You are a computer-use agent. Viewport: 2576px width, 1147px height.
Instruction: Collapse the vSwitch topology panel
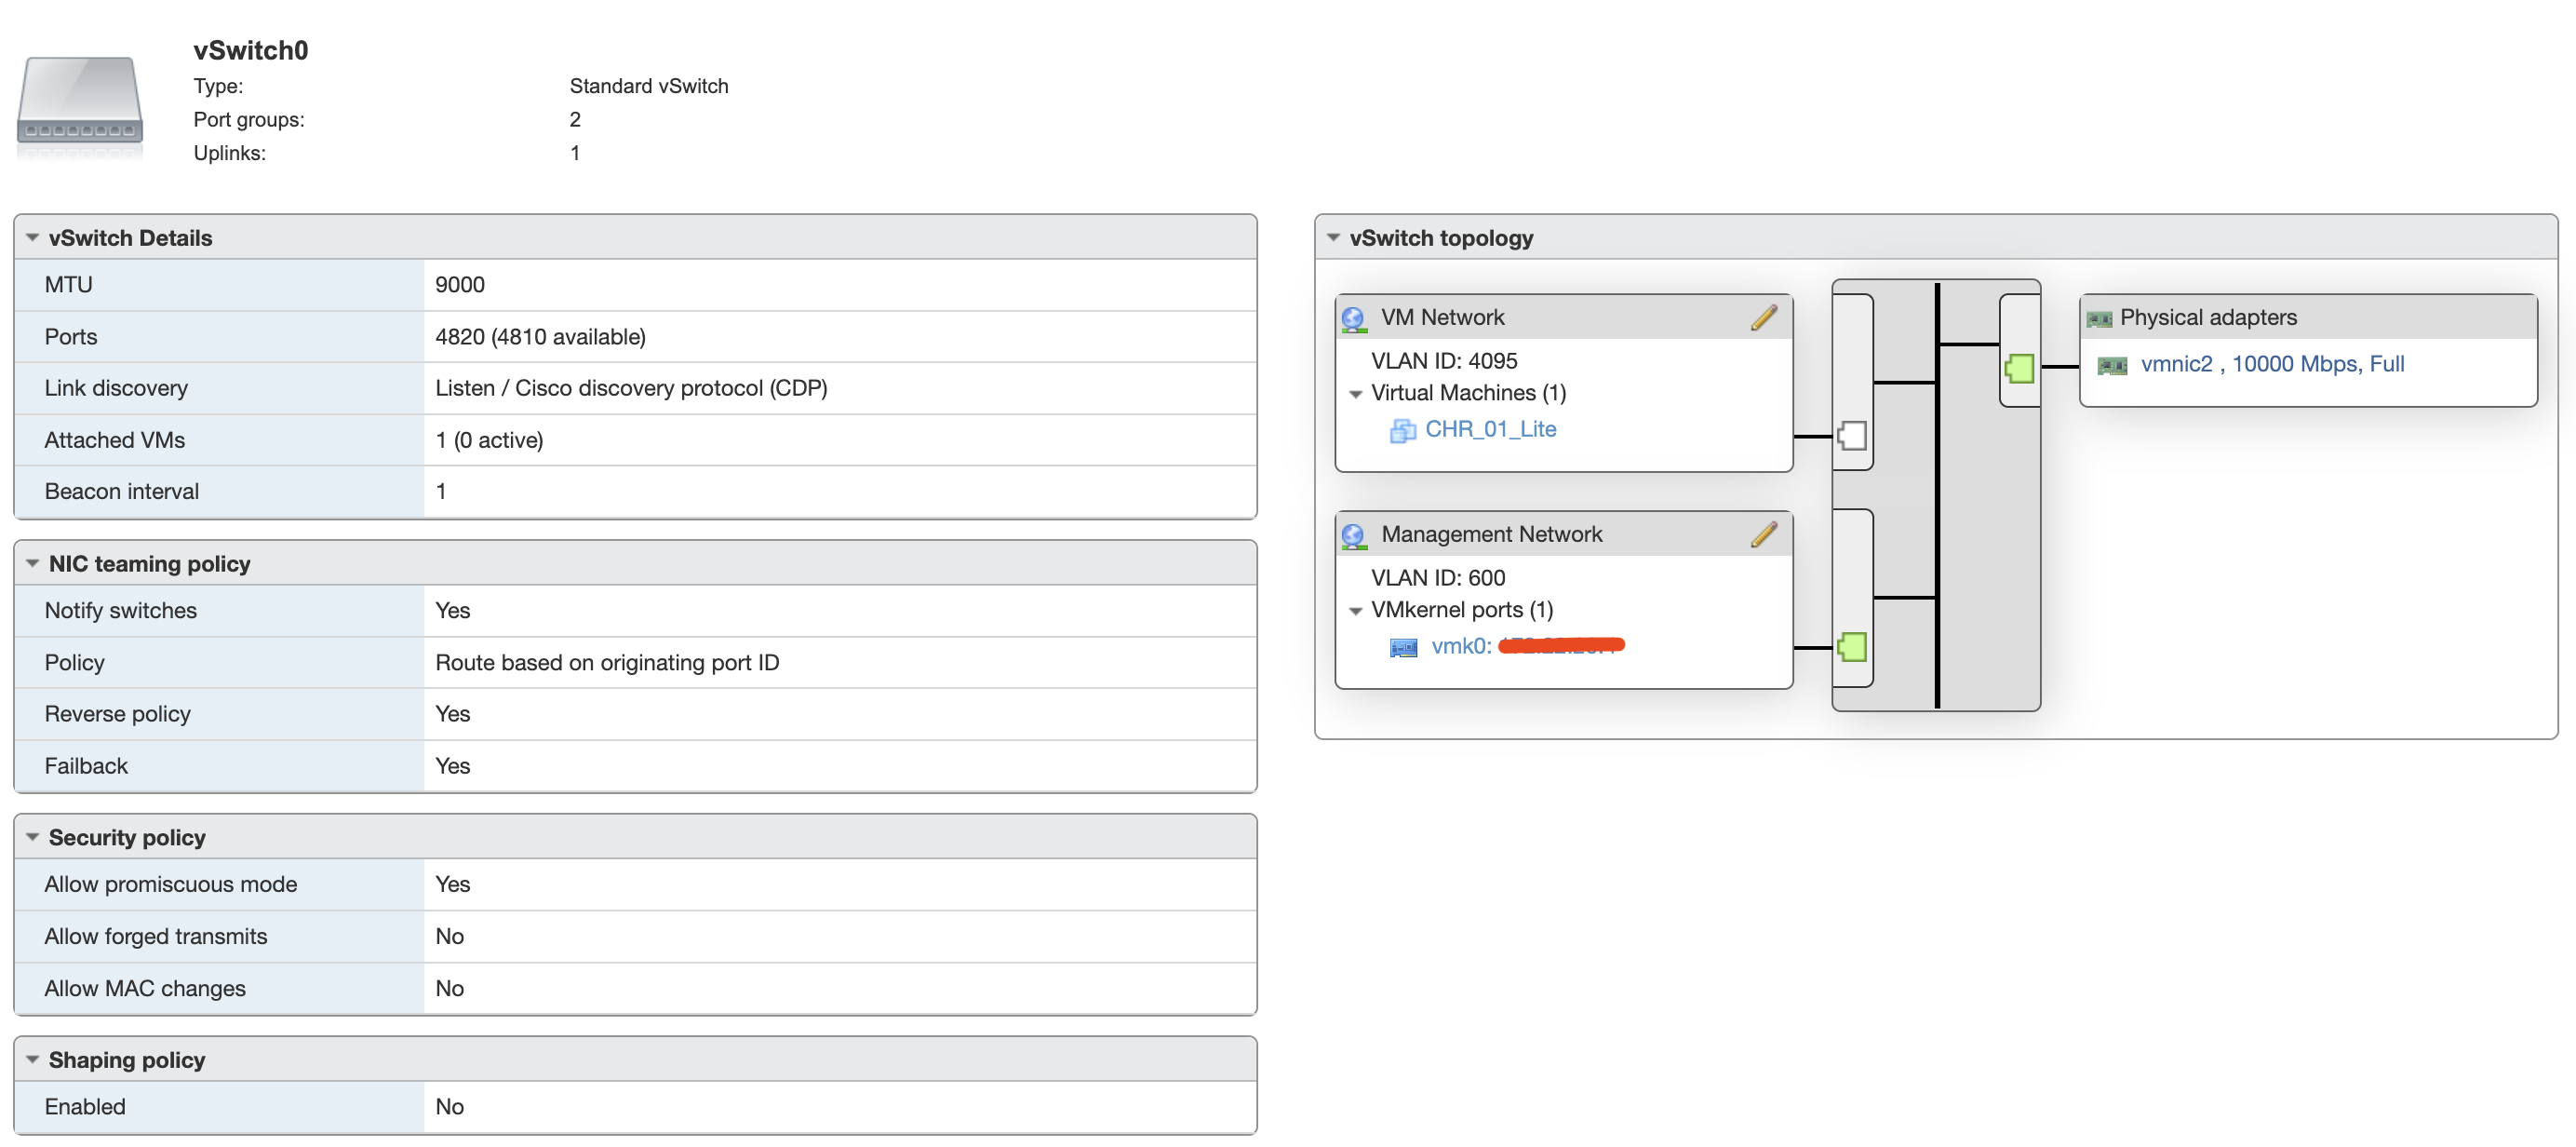coord(1333,237)
